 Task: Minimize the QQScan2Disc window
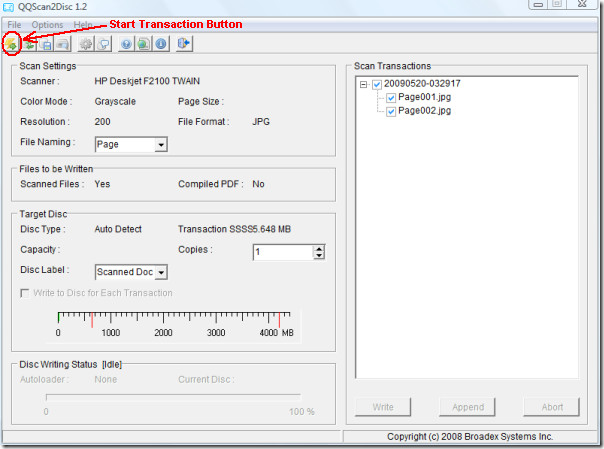(539, 4)
